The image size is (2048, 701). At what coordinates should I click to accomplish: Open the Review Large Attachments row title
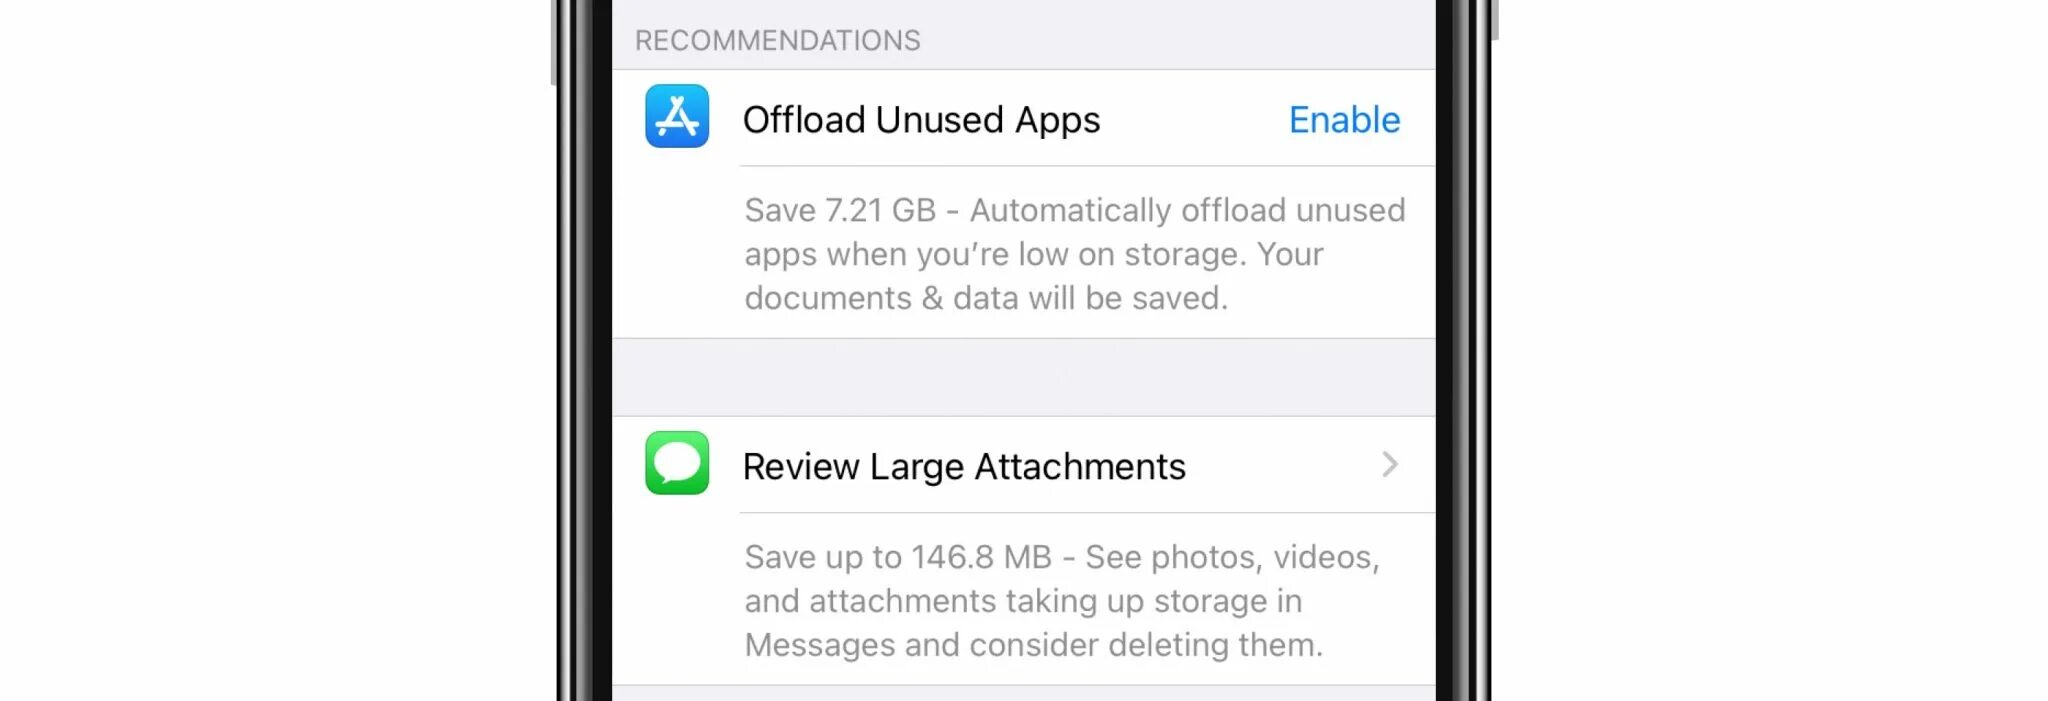point(964,467)
